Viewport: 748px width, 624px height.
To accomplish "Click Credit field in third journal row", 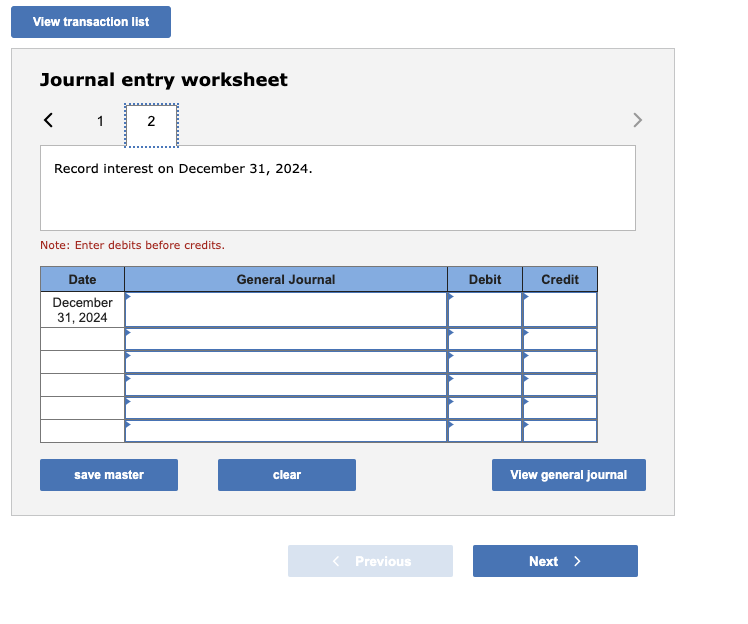I will pyautogui.click(x=560, y=362).
